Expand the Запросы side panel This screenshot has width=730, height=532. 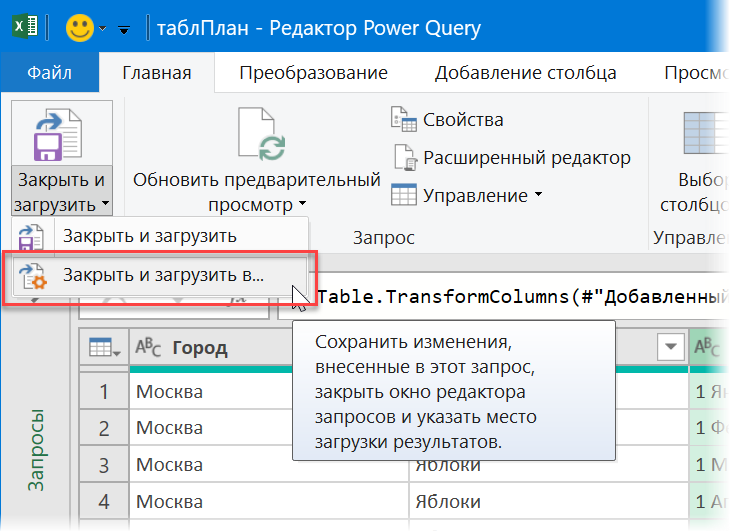click(x=35, y=450)
